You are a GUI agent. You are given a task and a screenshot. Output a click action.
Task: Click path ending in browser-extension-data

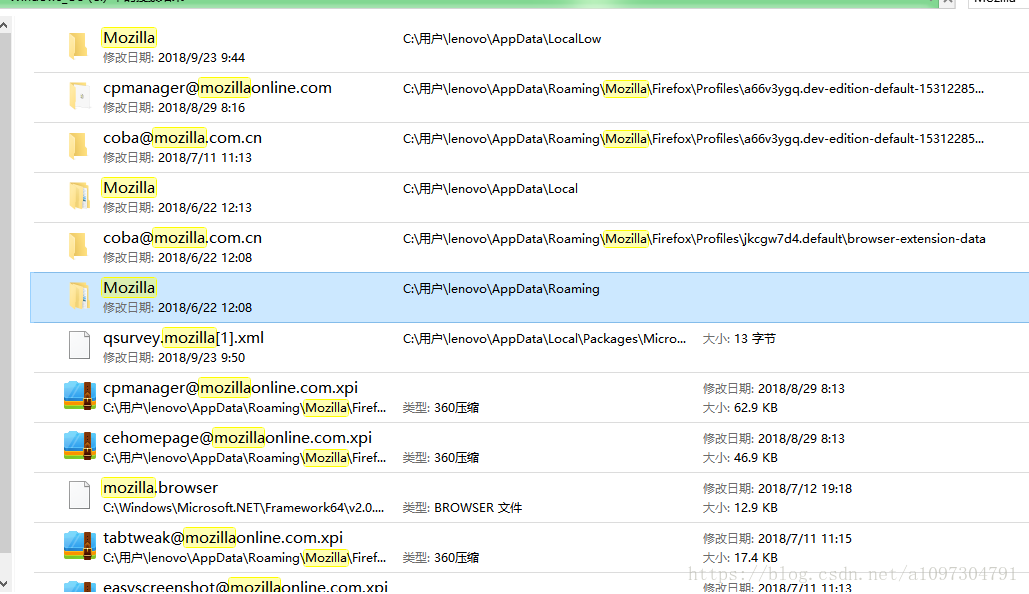694,239
